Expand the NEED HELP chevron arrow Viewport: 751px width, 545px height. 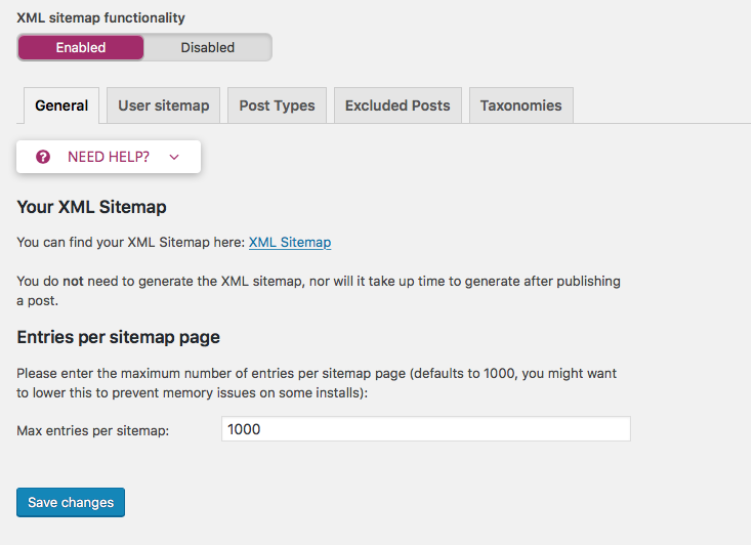[174, 157]
